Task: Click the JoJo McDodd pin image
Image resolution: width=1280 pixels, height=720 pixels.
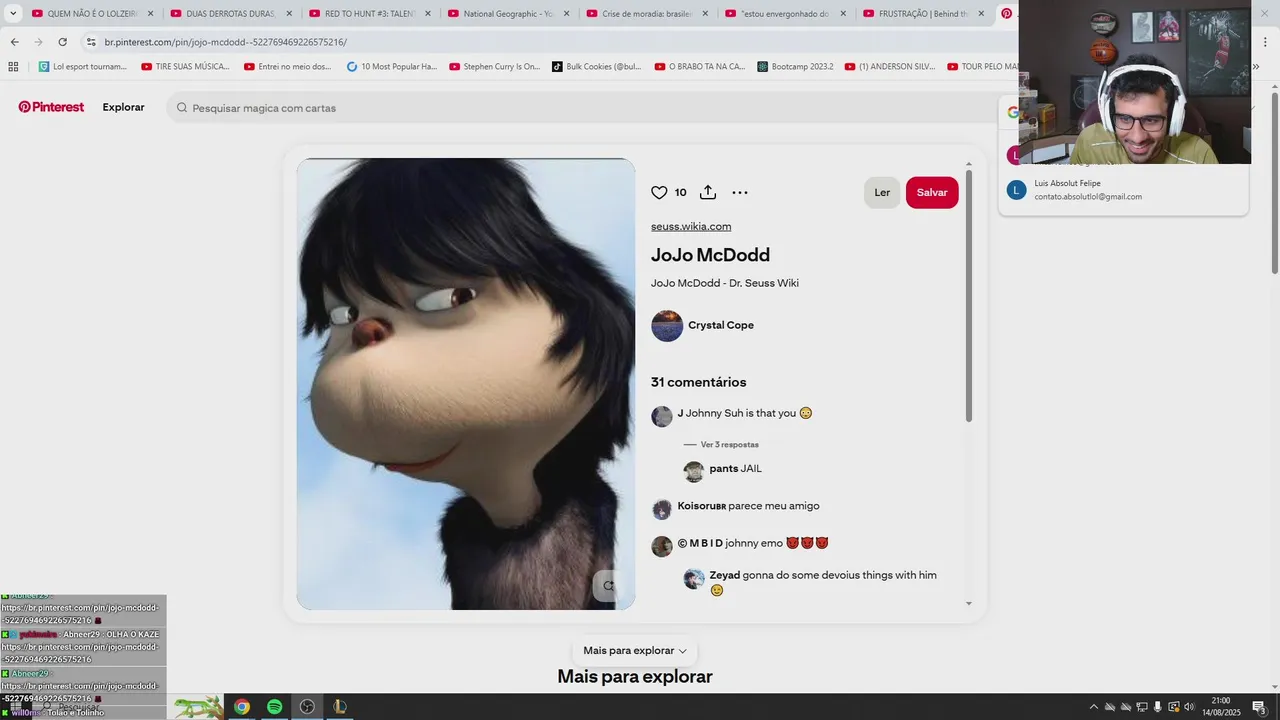Action: pos(466,384)
